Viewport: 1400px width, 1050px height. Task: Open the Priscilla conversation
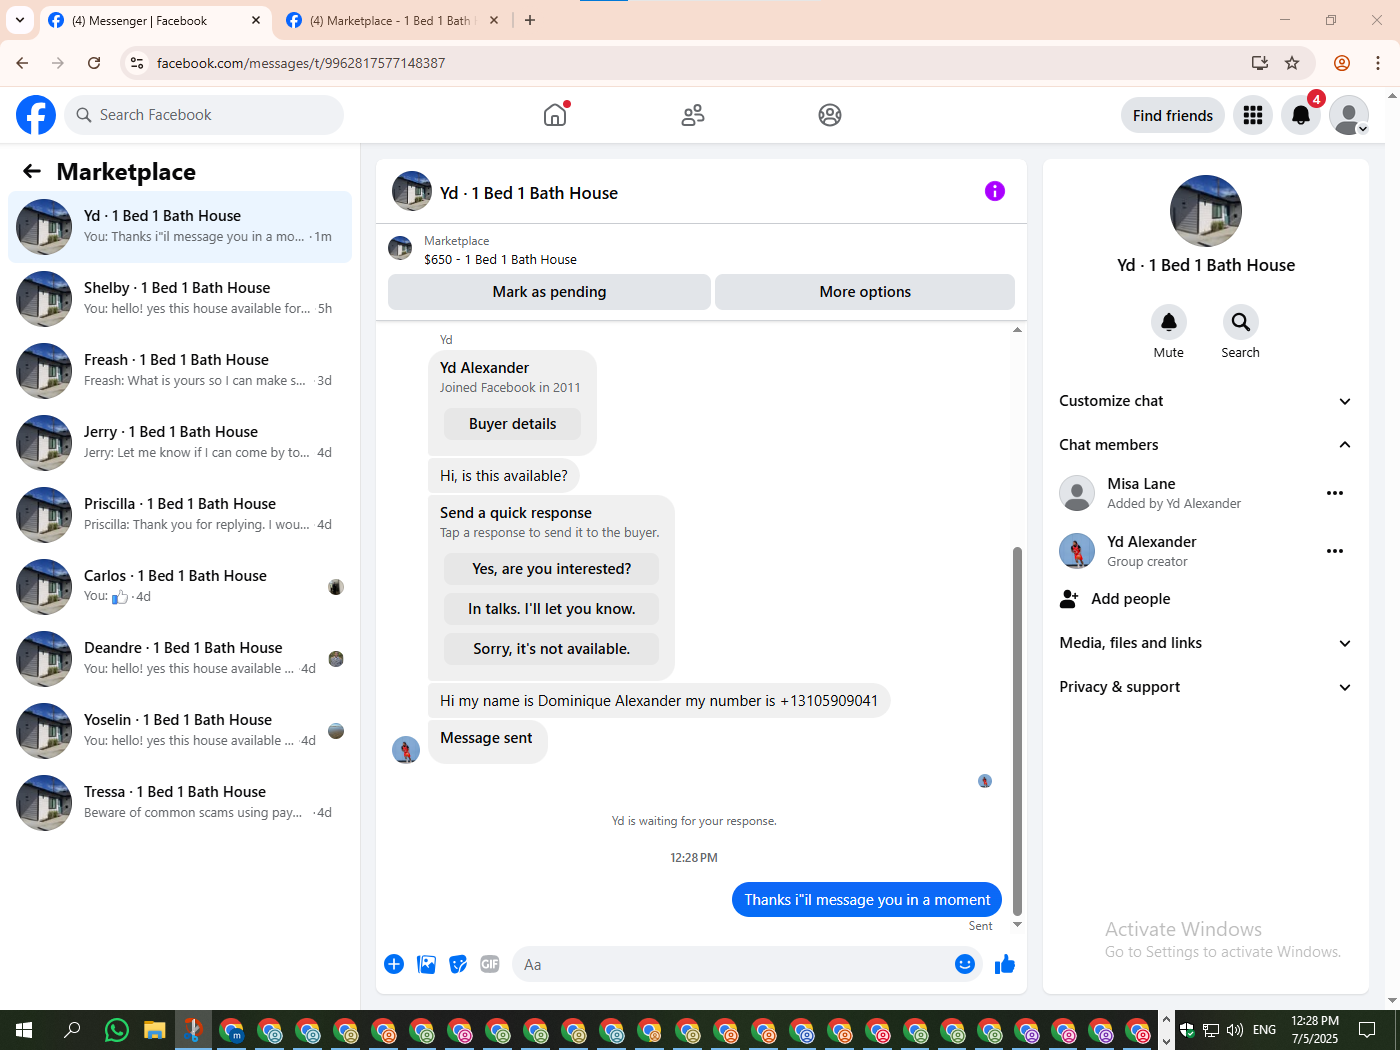coord(180,515)
